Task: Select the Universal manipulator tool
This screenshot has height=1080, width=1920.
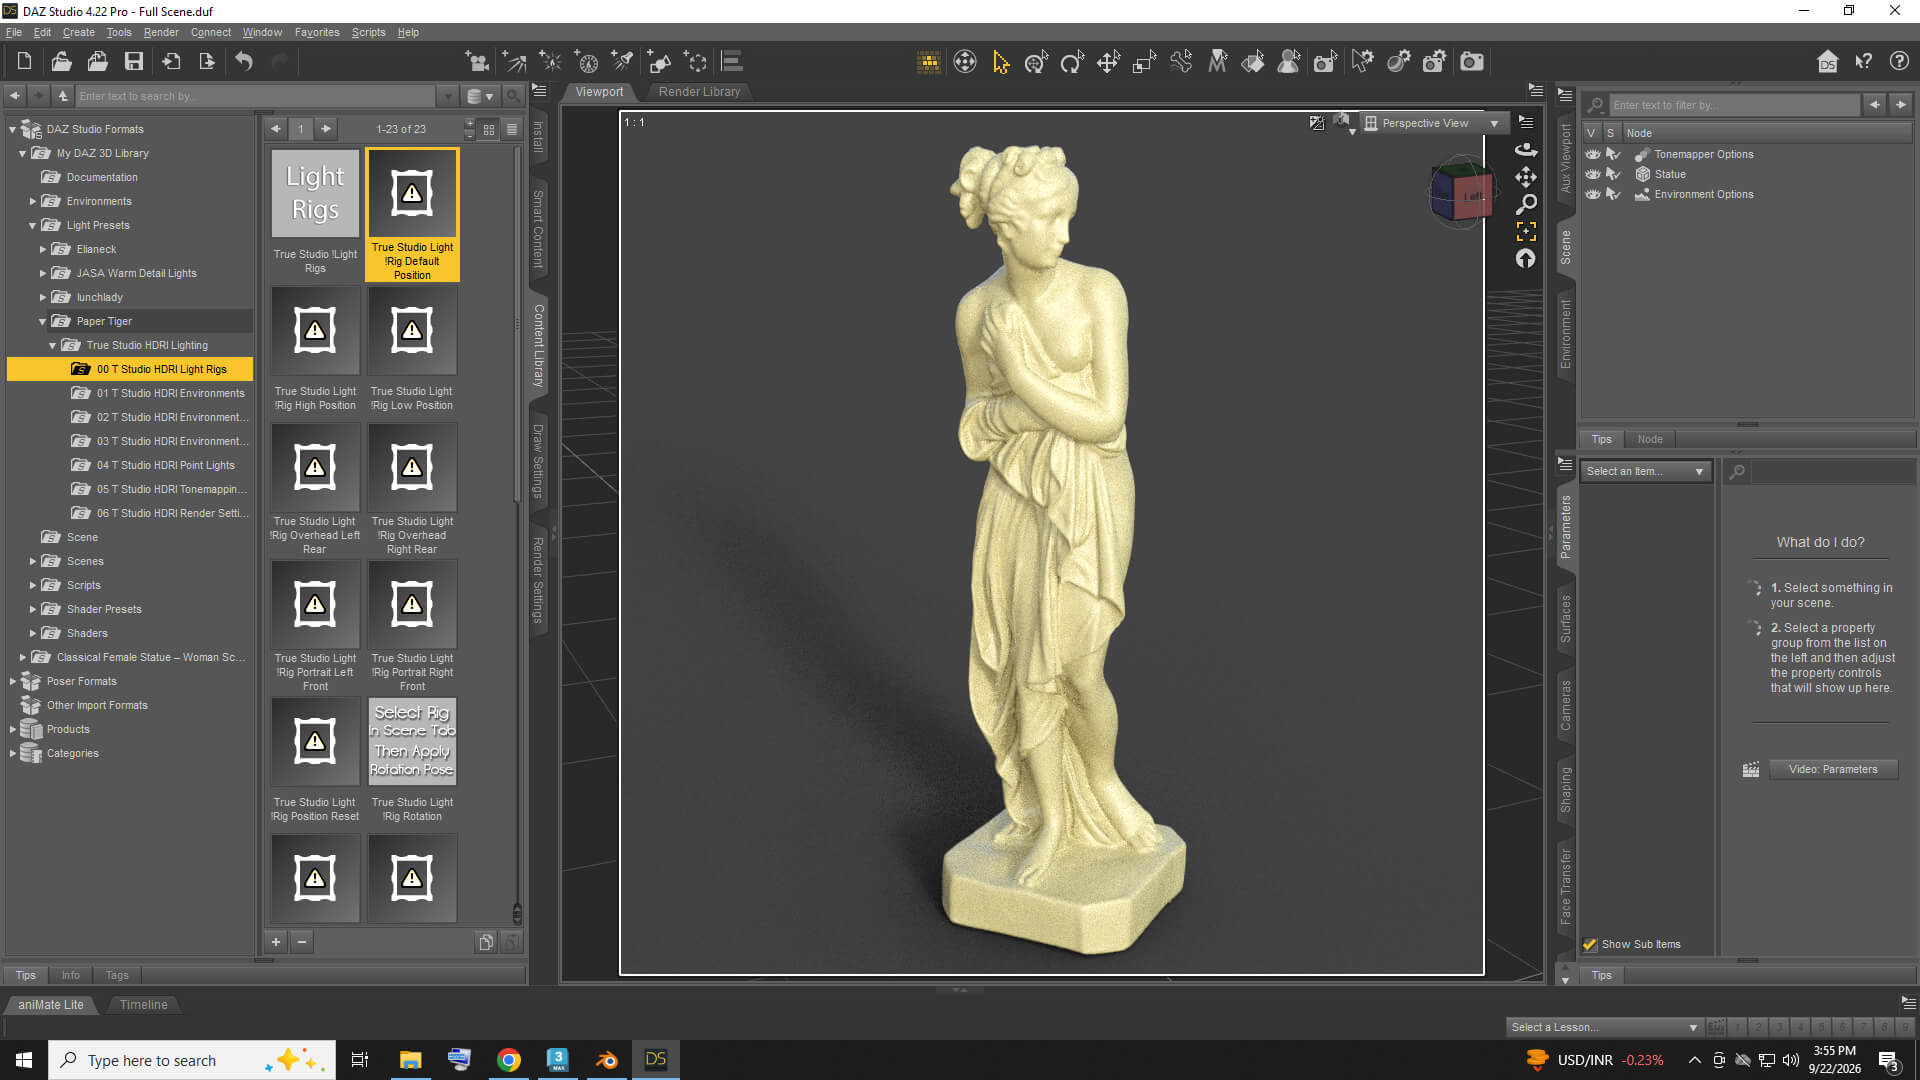Action: point(1037,62)
